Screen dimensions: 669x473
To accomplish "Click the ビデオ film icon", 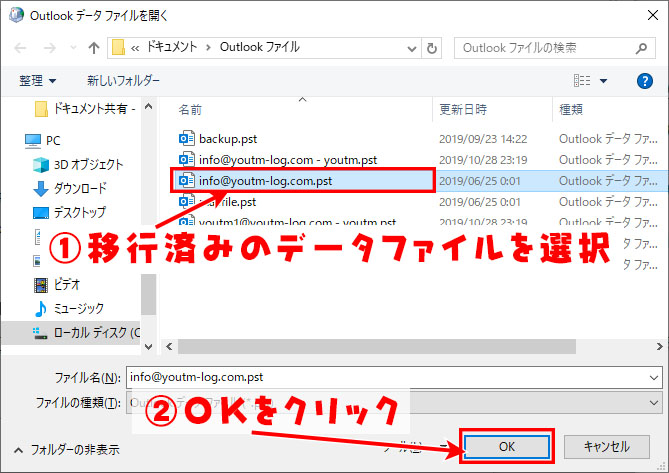I will (x=41, y=285).
